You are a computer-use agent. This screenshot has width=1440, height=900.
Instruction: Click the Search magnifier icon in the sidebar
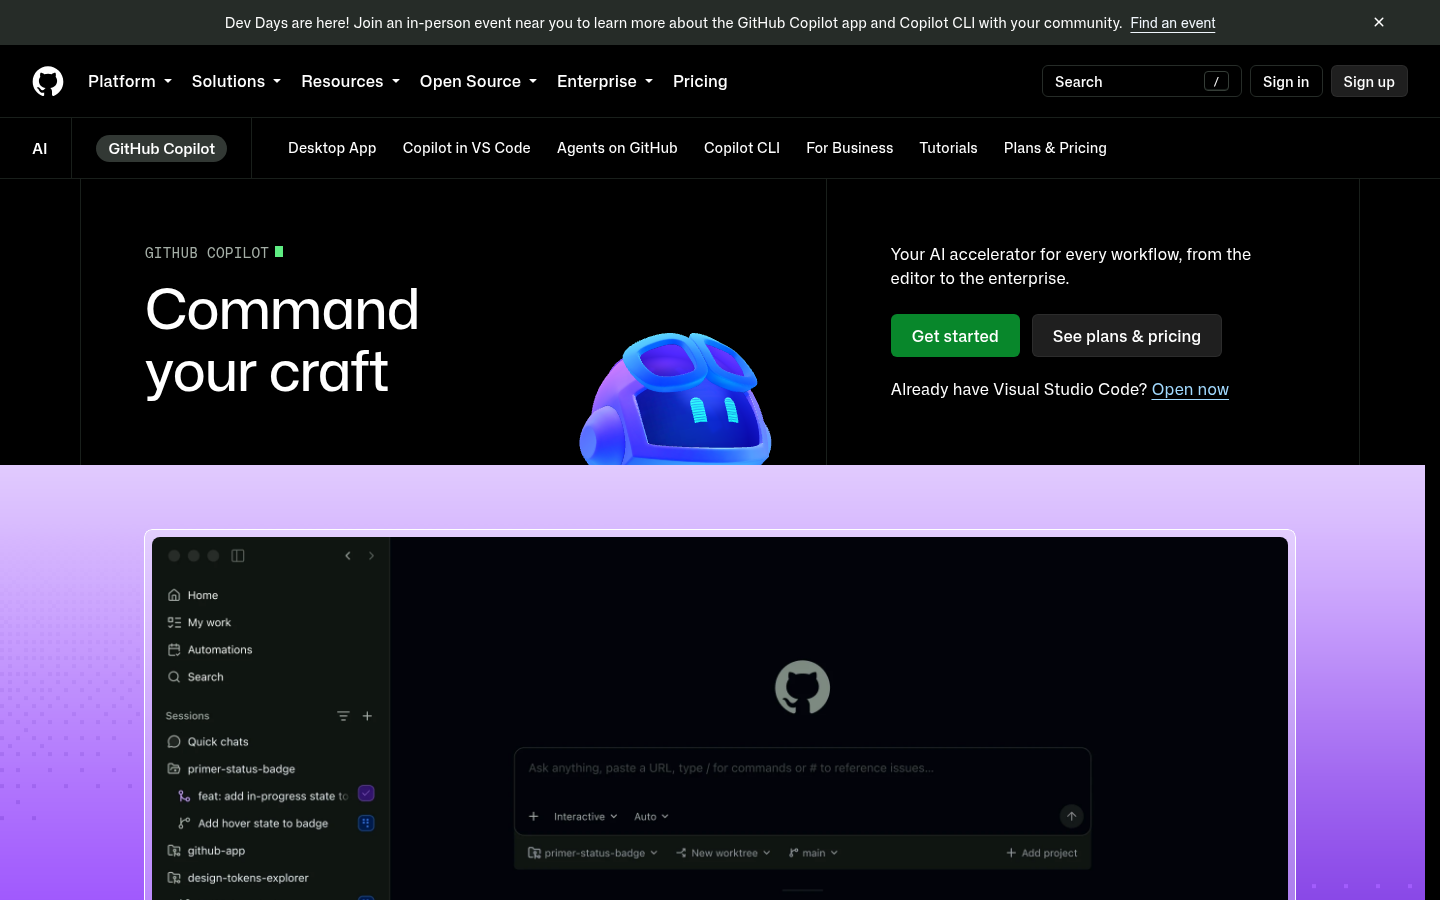174,677
